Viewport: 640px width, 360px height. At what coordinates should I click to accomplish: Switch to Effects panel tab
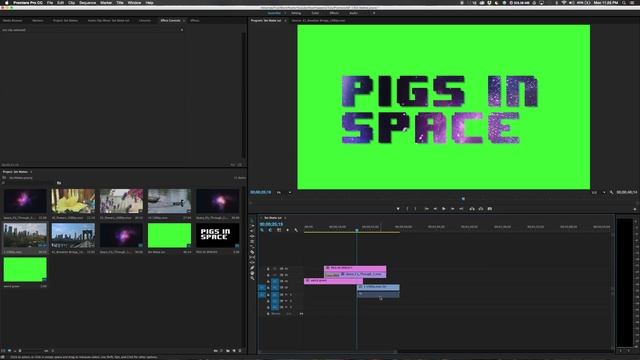pyautogui.click(x=195, y=20)
